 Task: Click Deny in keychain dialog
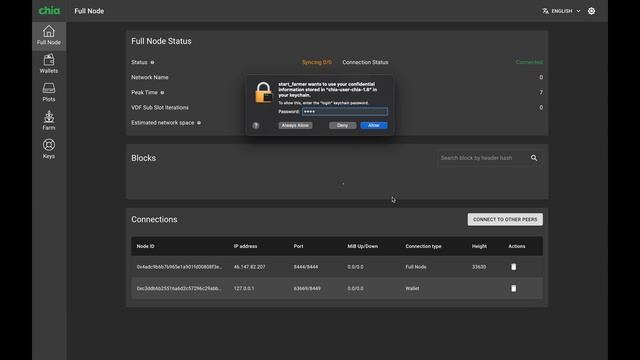pos(342,125)
